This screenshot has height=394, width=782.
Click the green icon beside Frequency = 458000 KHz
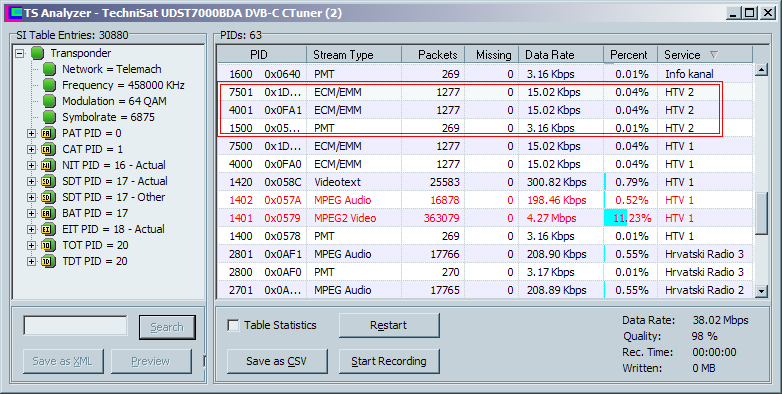49,85
